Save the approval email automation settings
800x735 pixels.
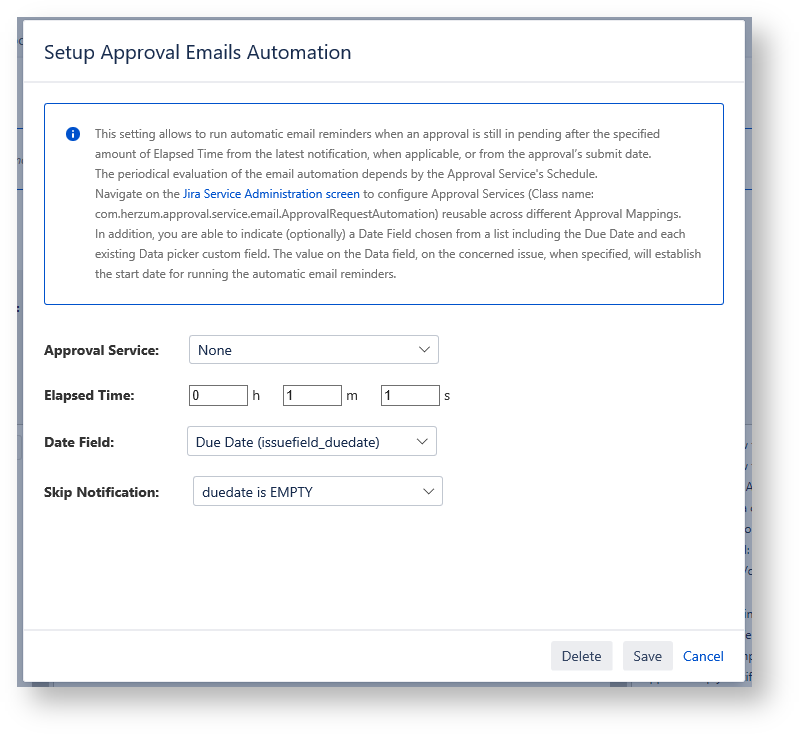(x=647, y=656)
